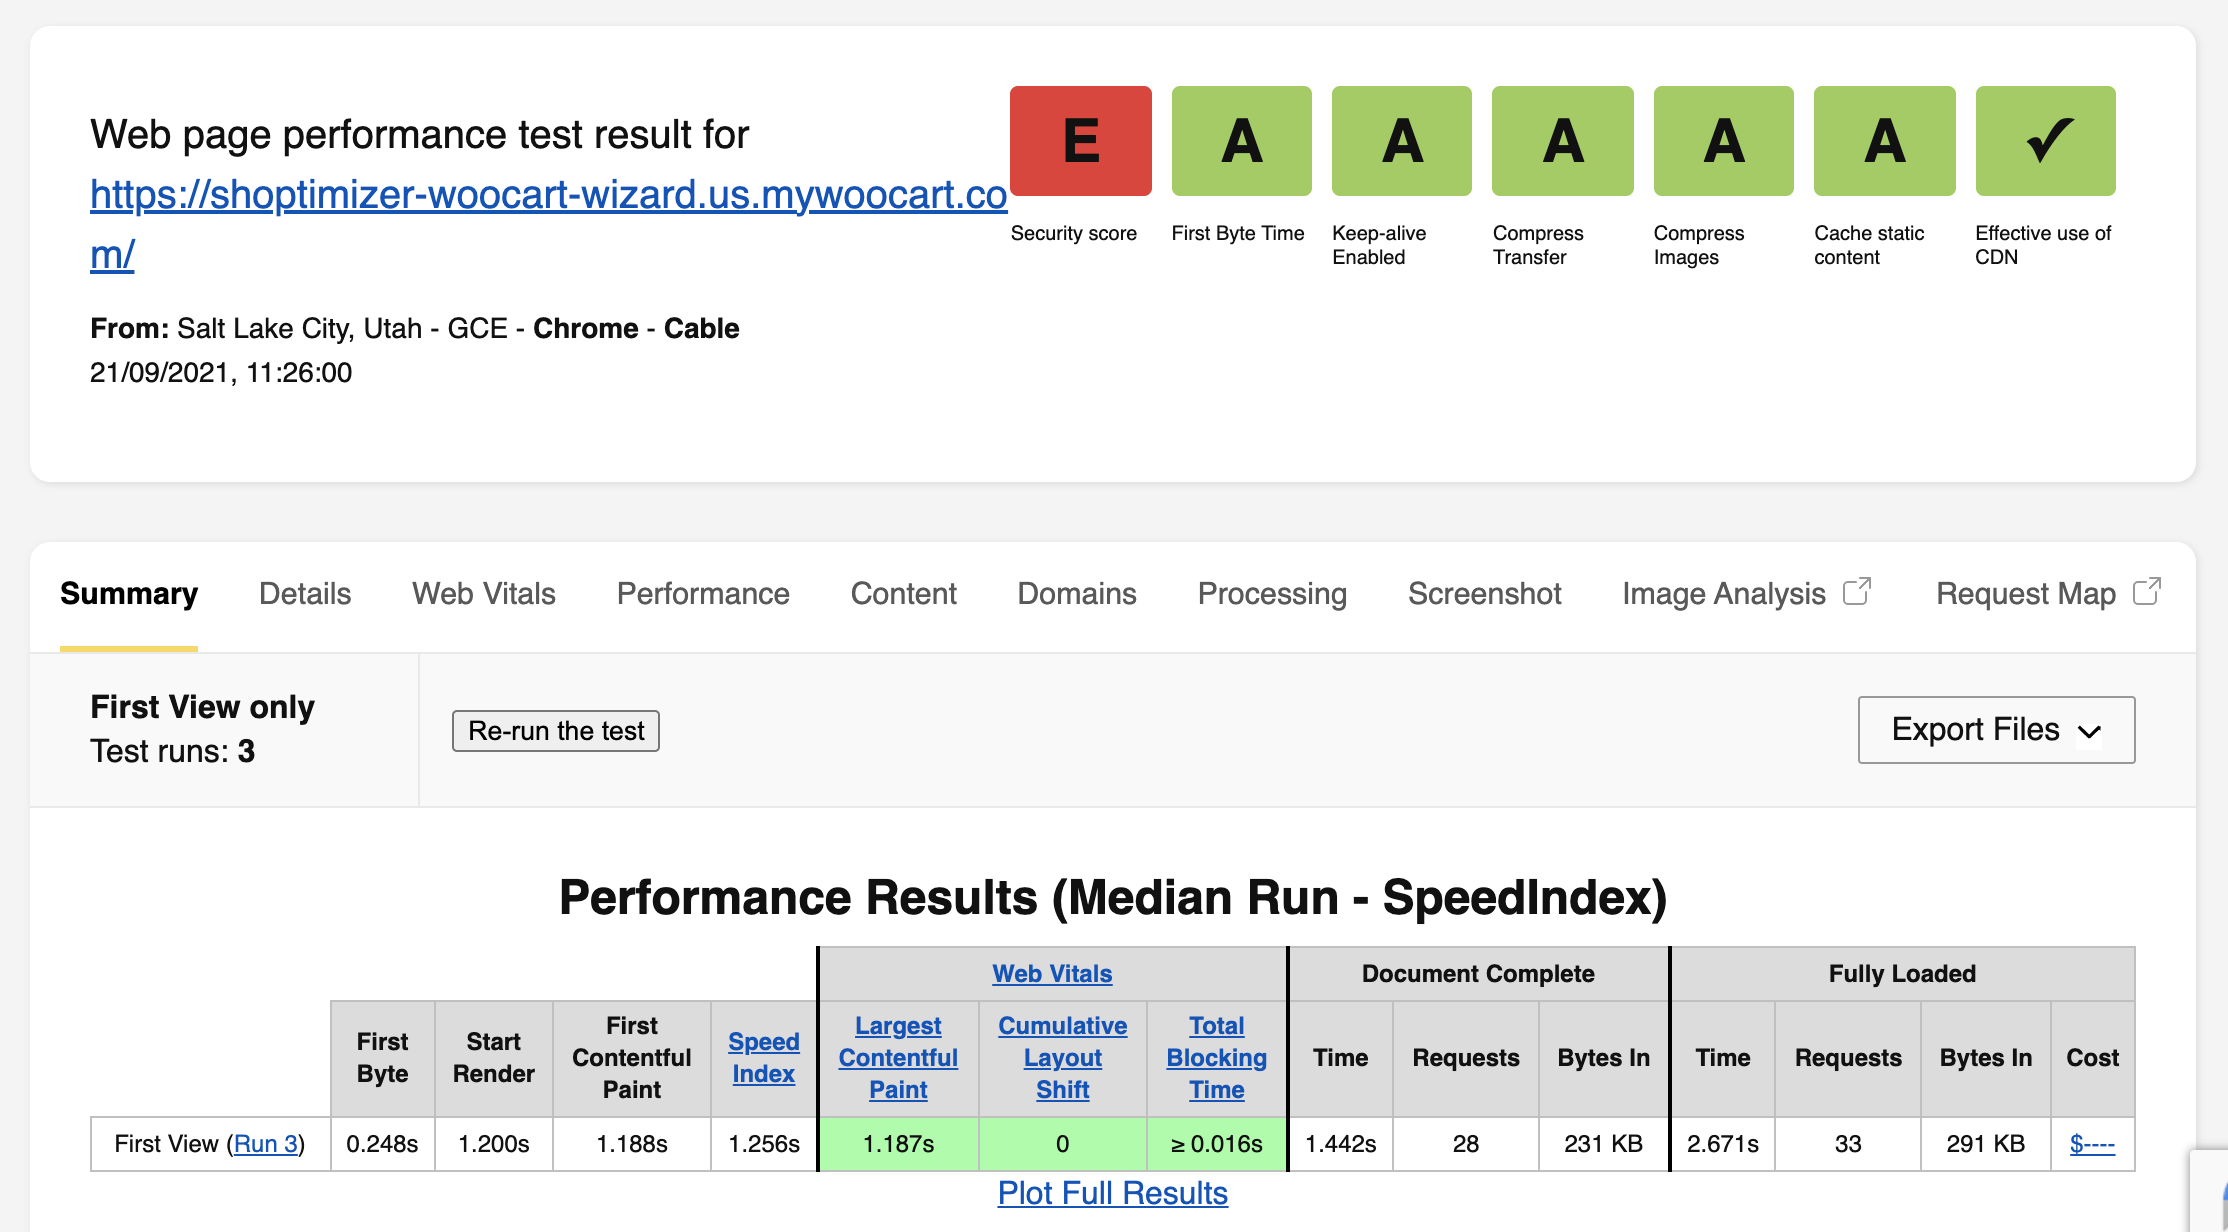Open the Processing tab
Image resolution: width=2228 pixels, height=1232 pixels.
[1272, 594]
